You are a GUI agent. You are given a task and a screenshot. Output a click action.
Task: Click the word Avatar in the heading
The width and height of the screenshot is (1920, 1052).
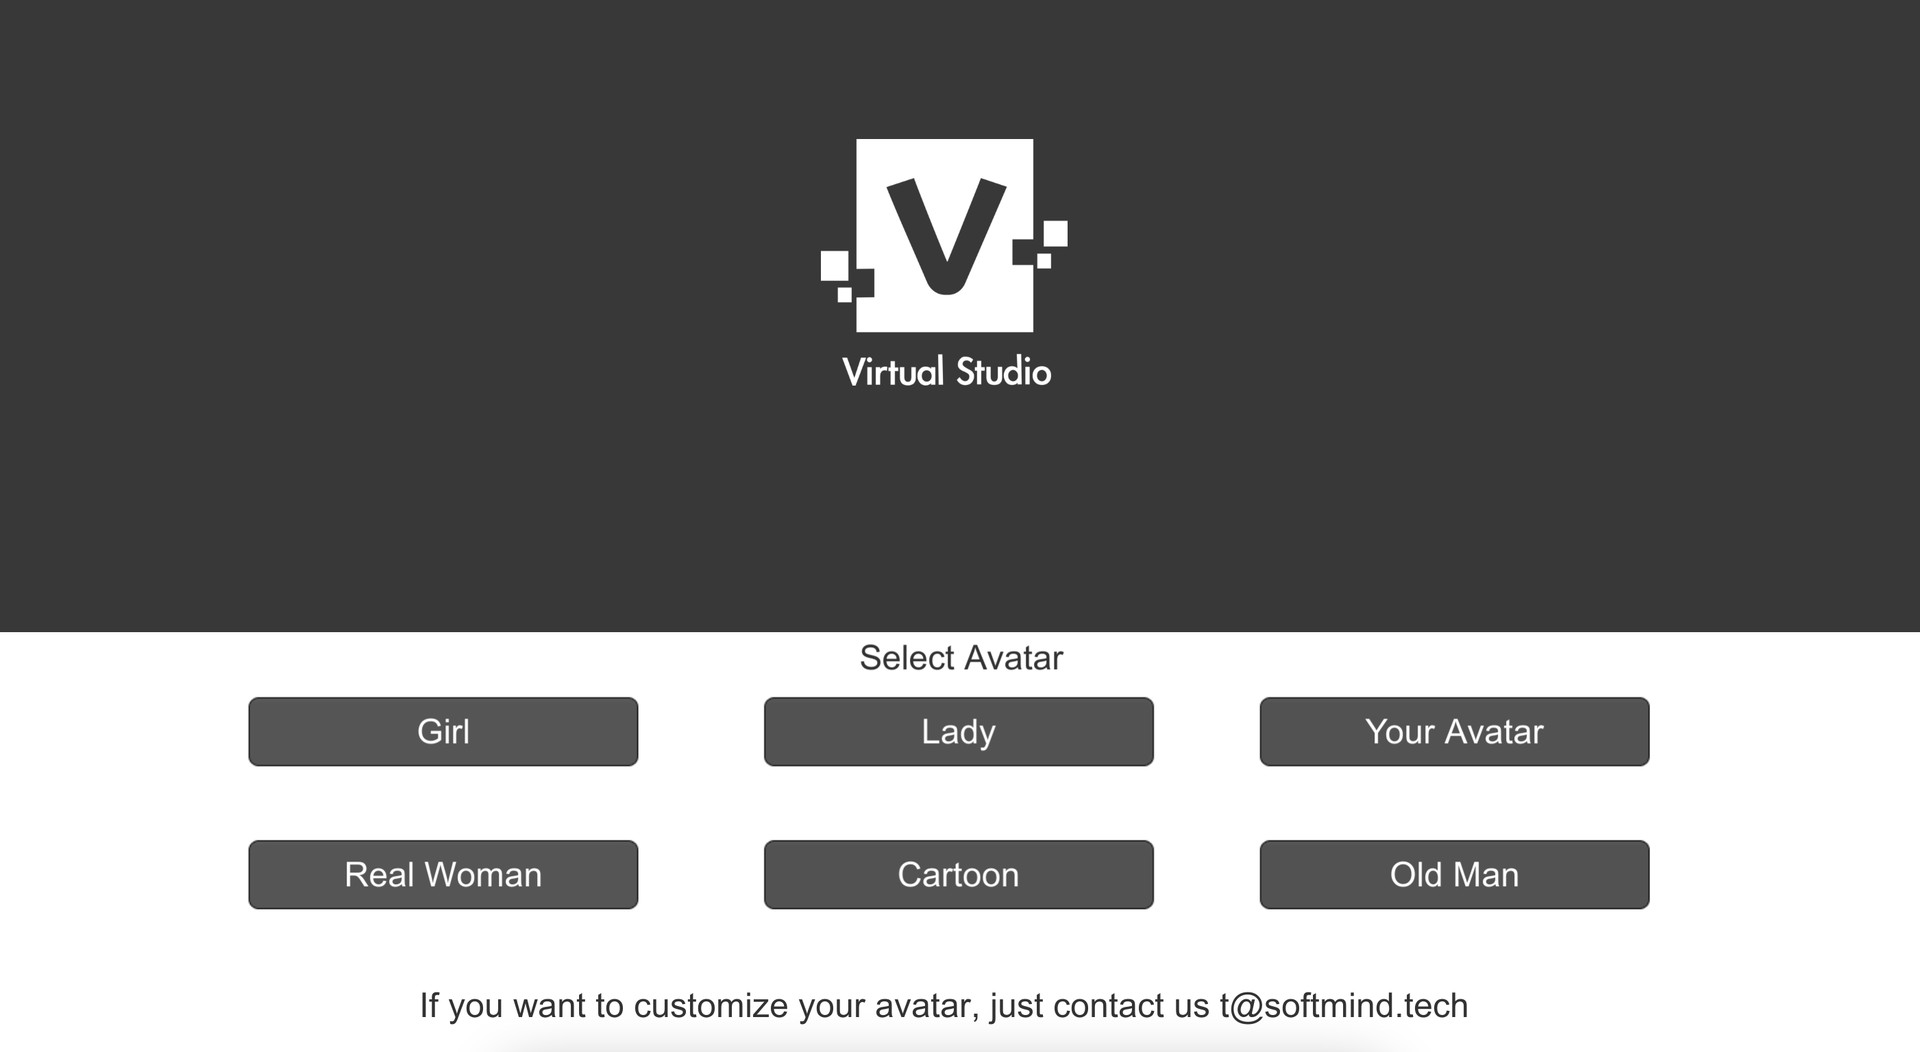click(1014, 658)
